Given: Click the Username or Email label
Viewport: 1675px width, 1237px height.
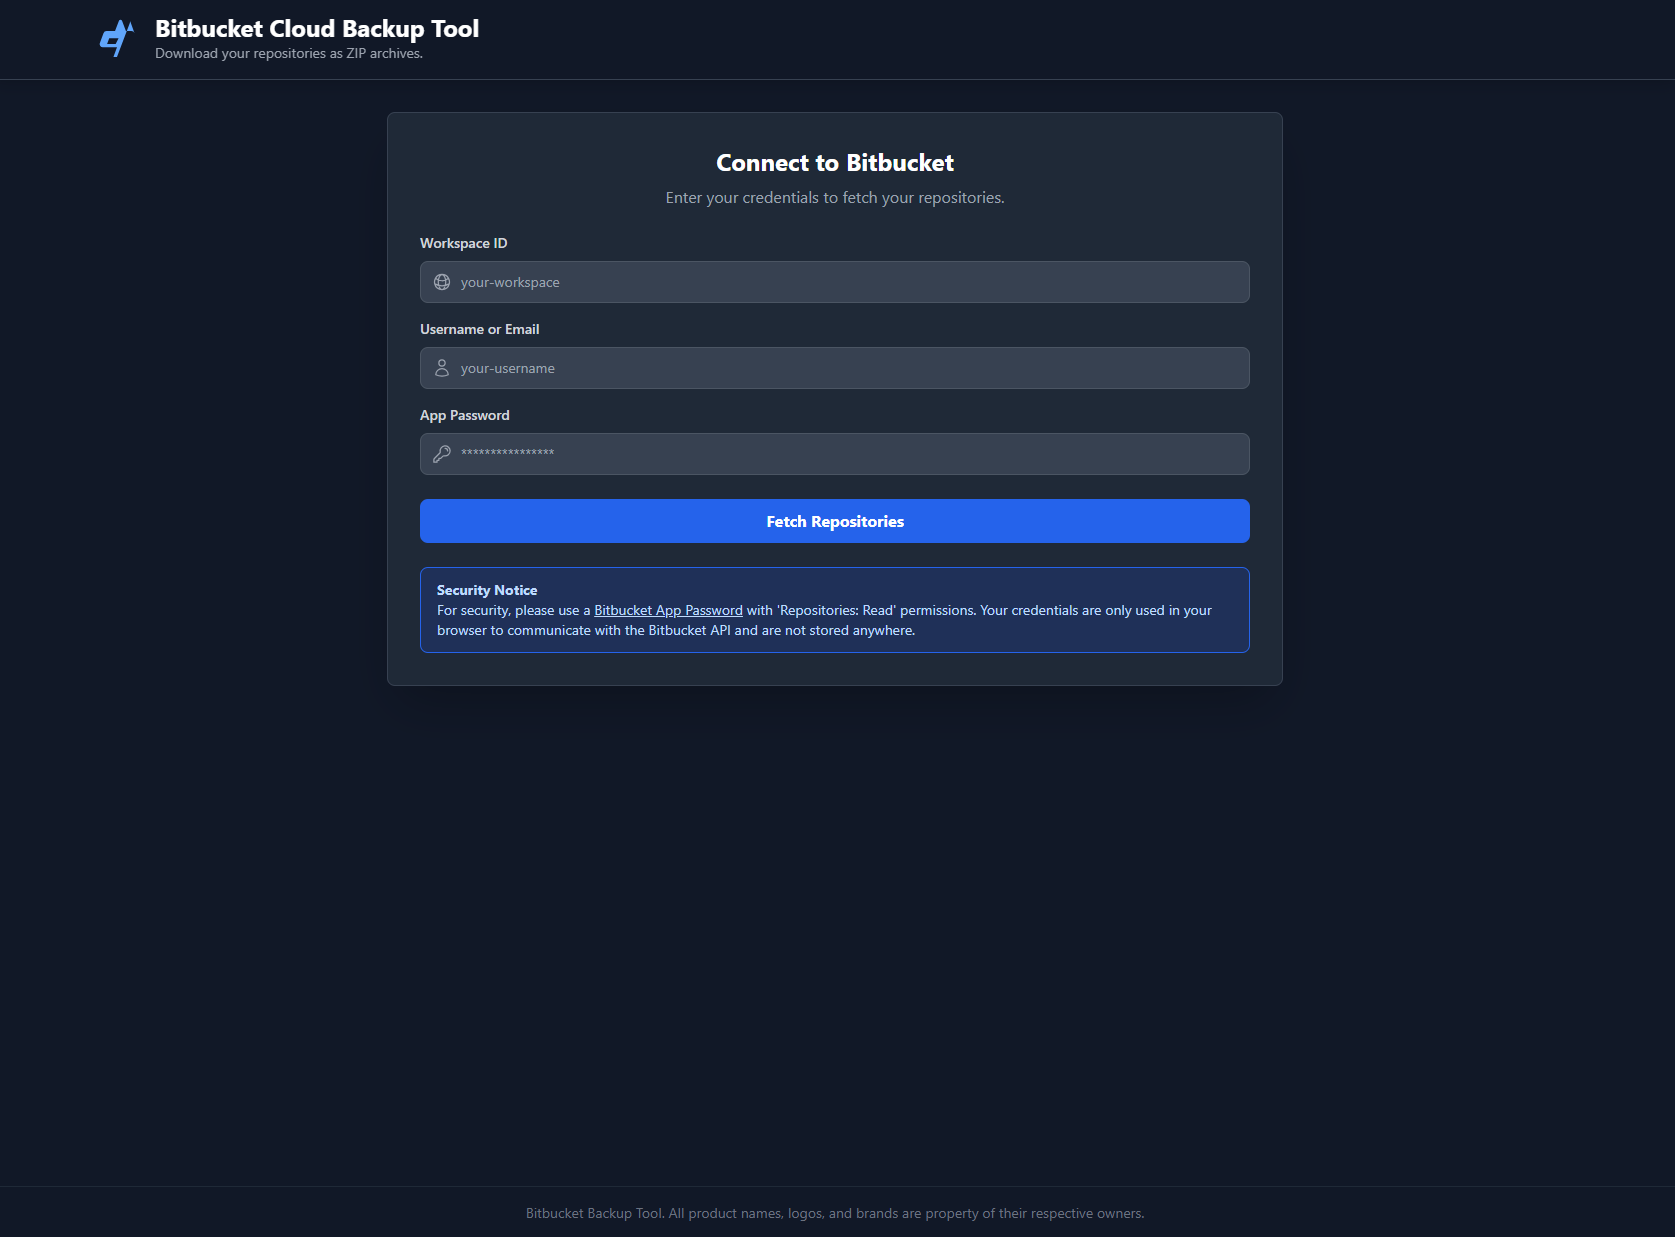Looking at the screenshot, I should click(480, 329).
